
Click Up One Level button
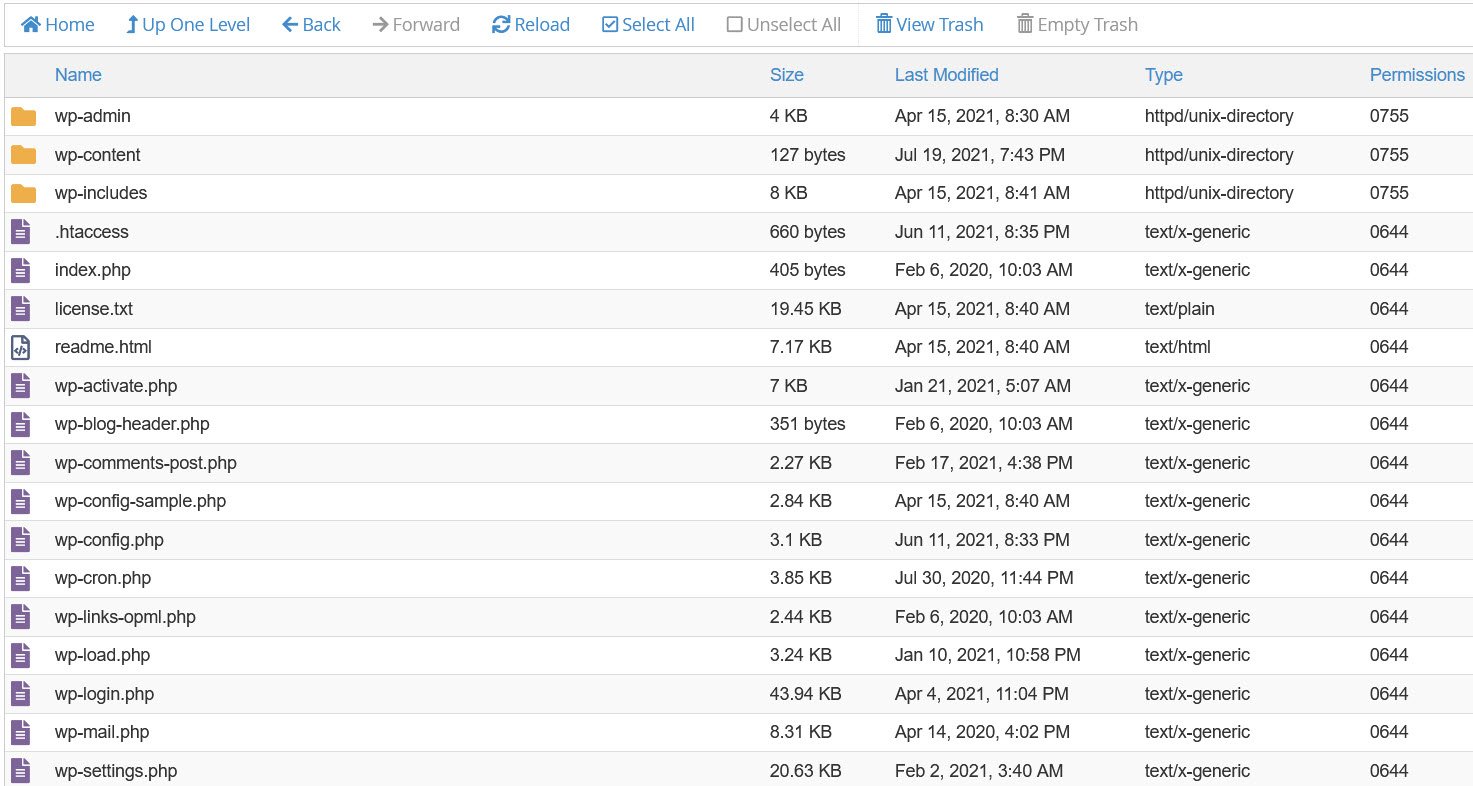click(x=188, y=25)
